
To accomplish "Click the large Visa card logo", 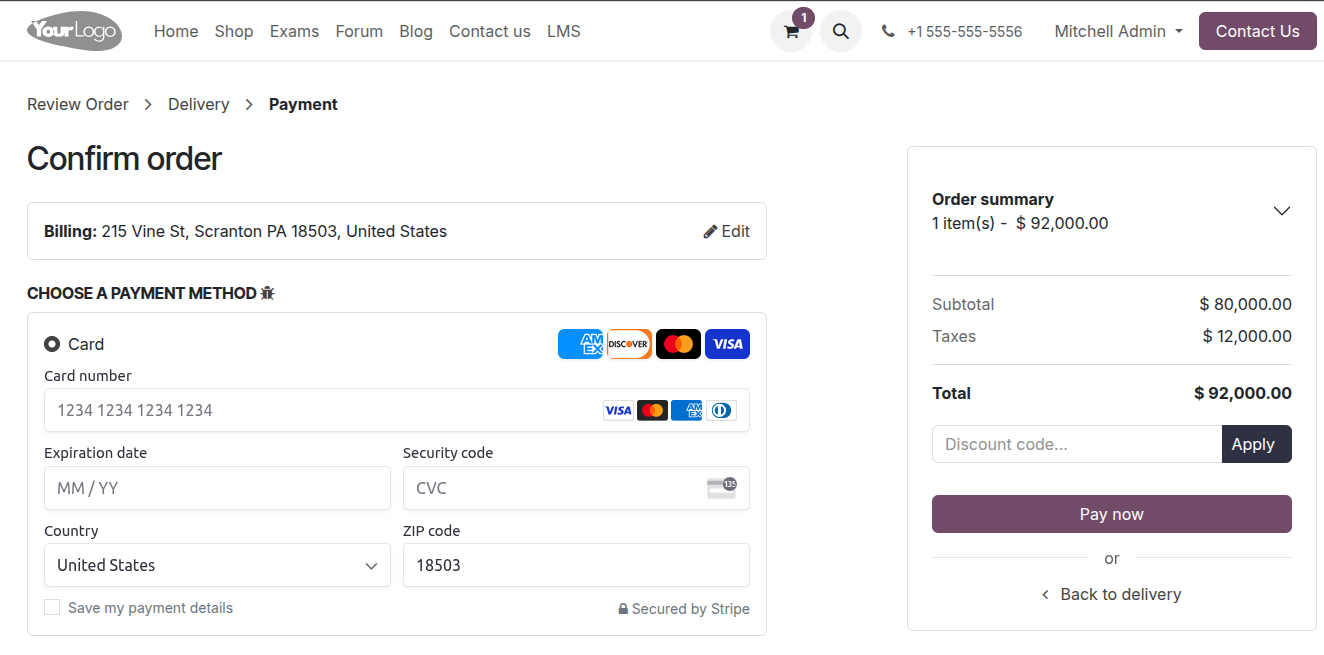I will point(727,344).
